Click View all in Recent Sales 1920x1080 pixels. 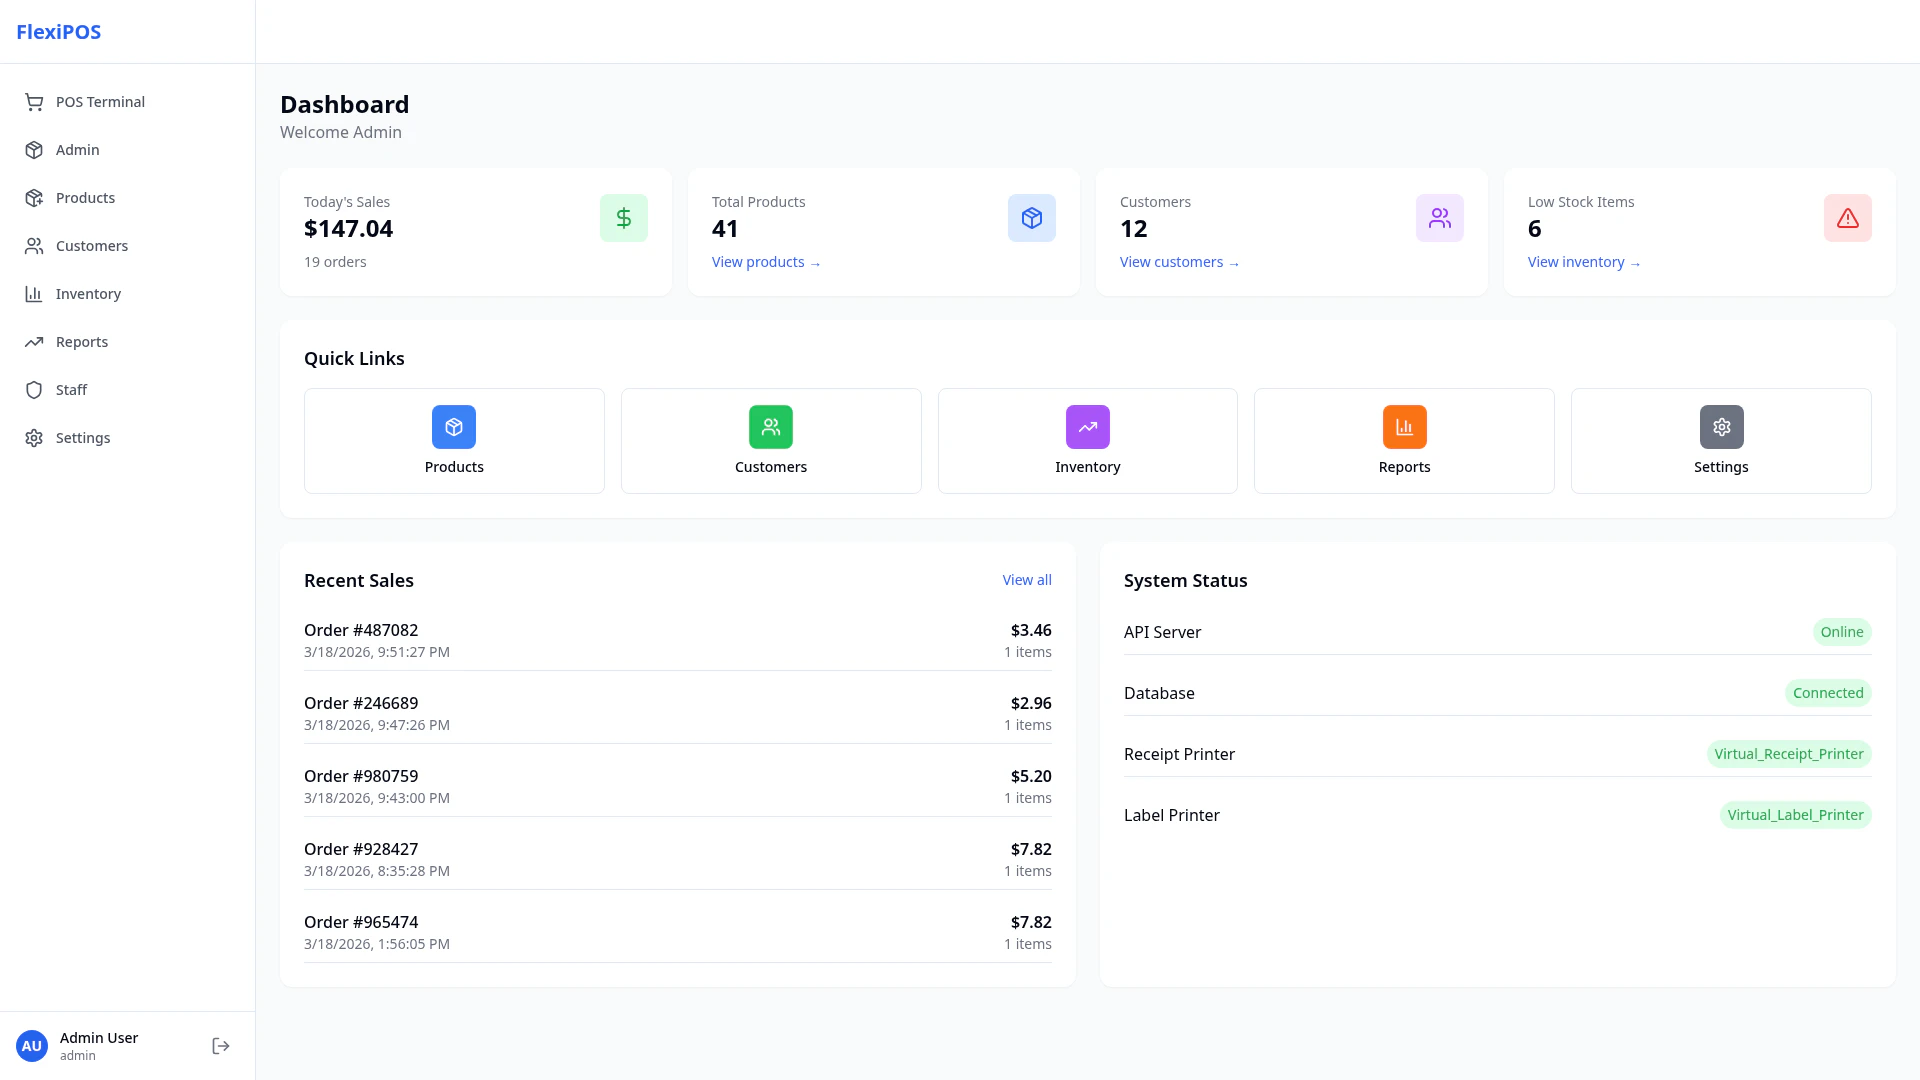click(x=1026, y=580)
